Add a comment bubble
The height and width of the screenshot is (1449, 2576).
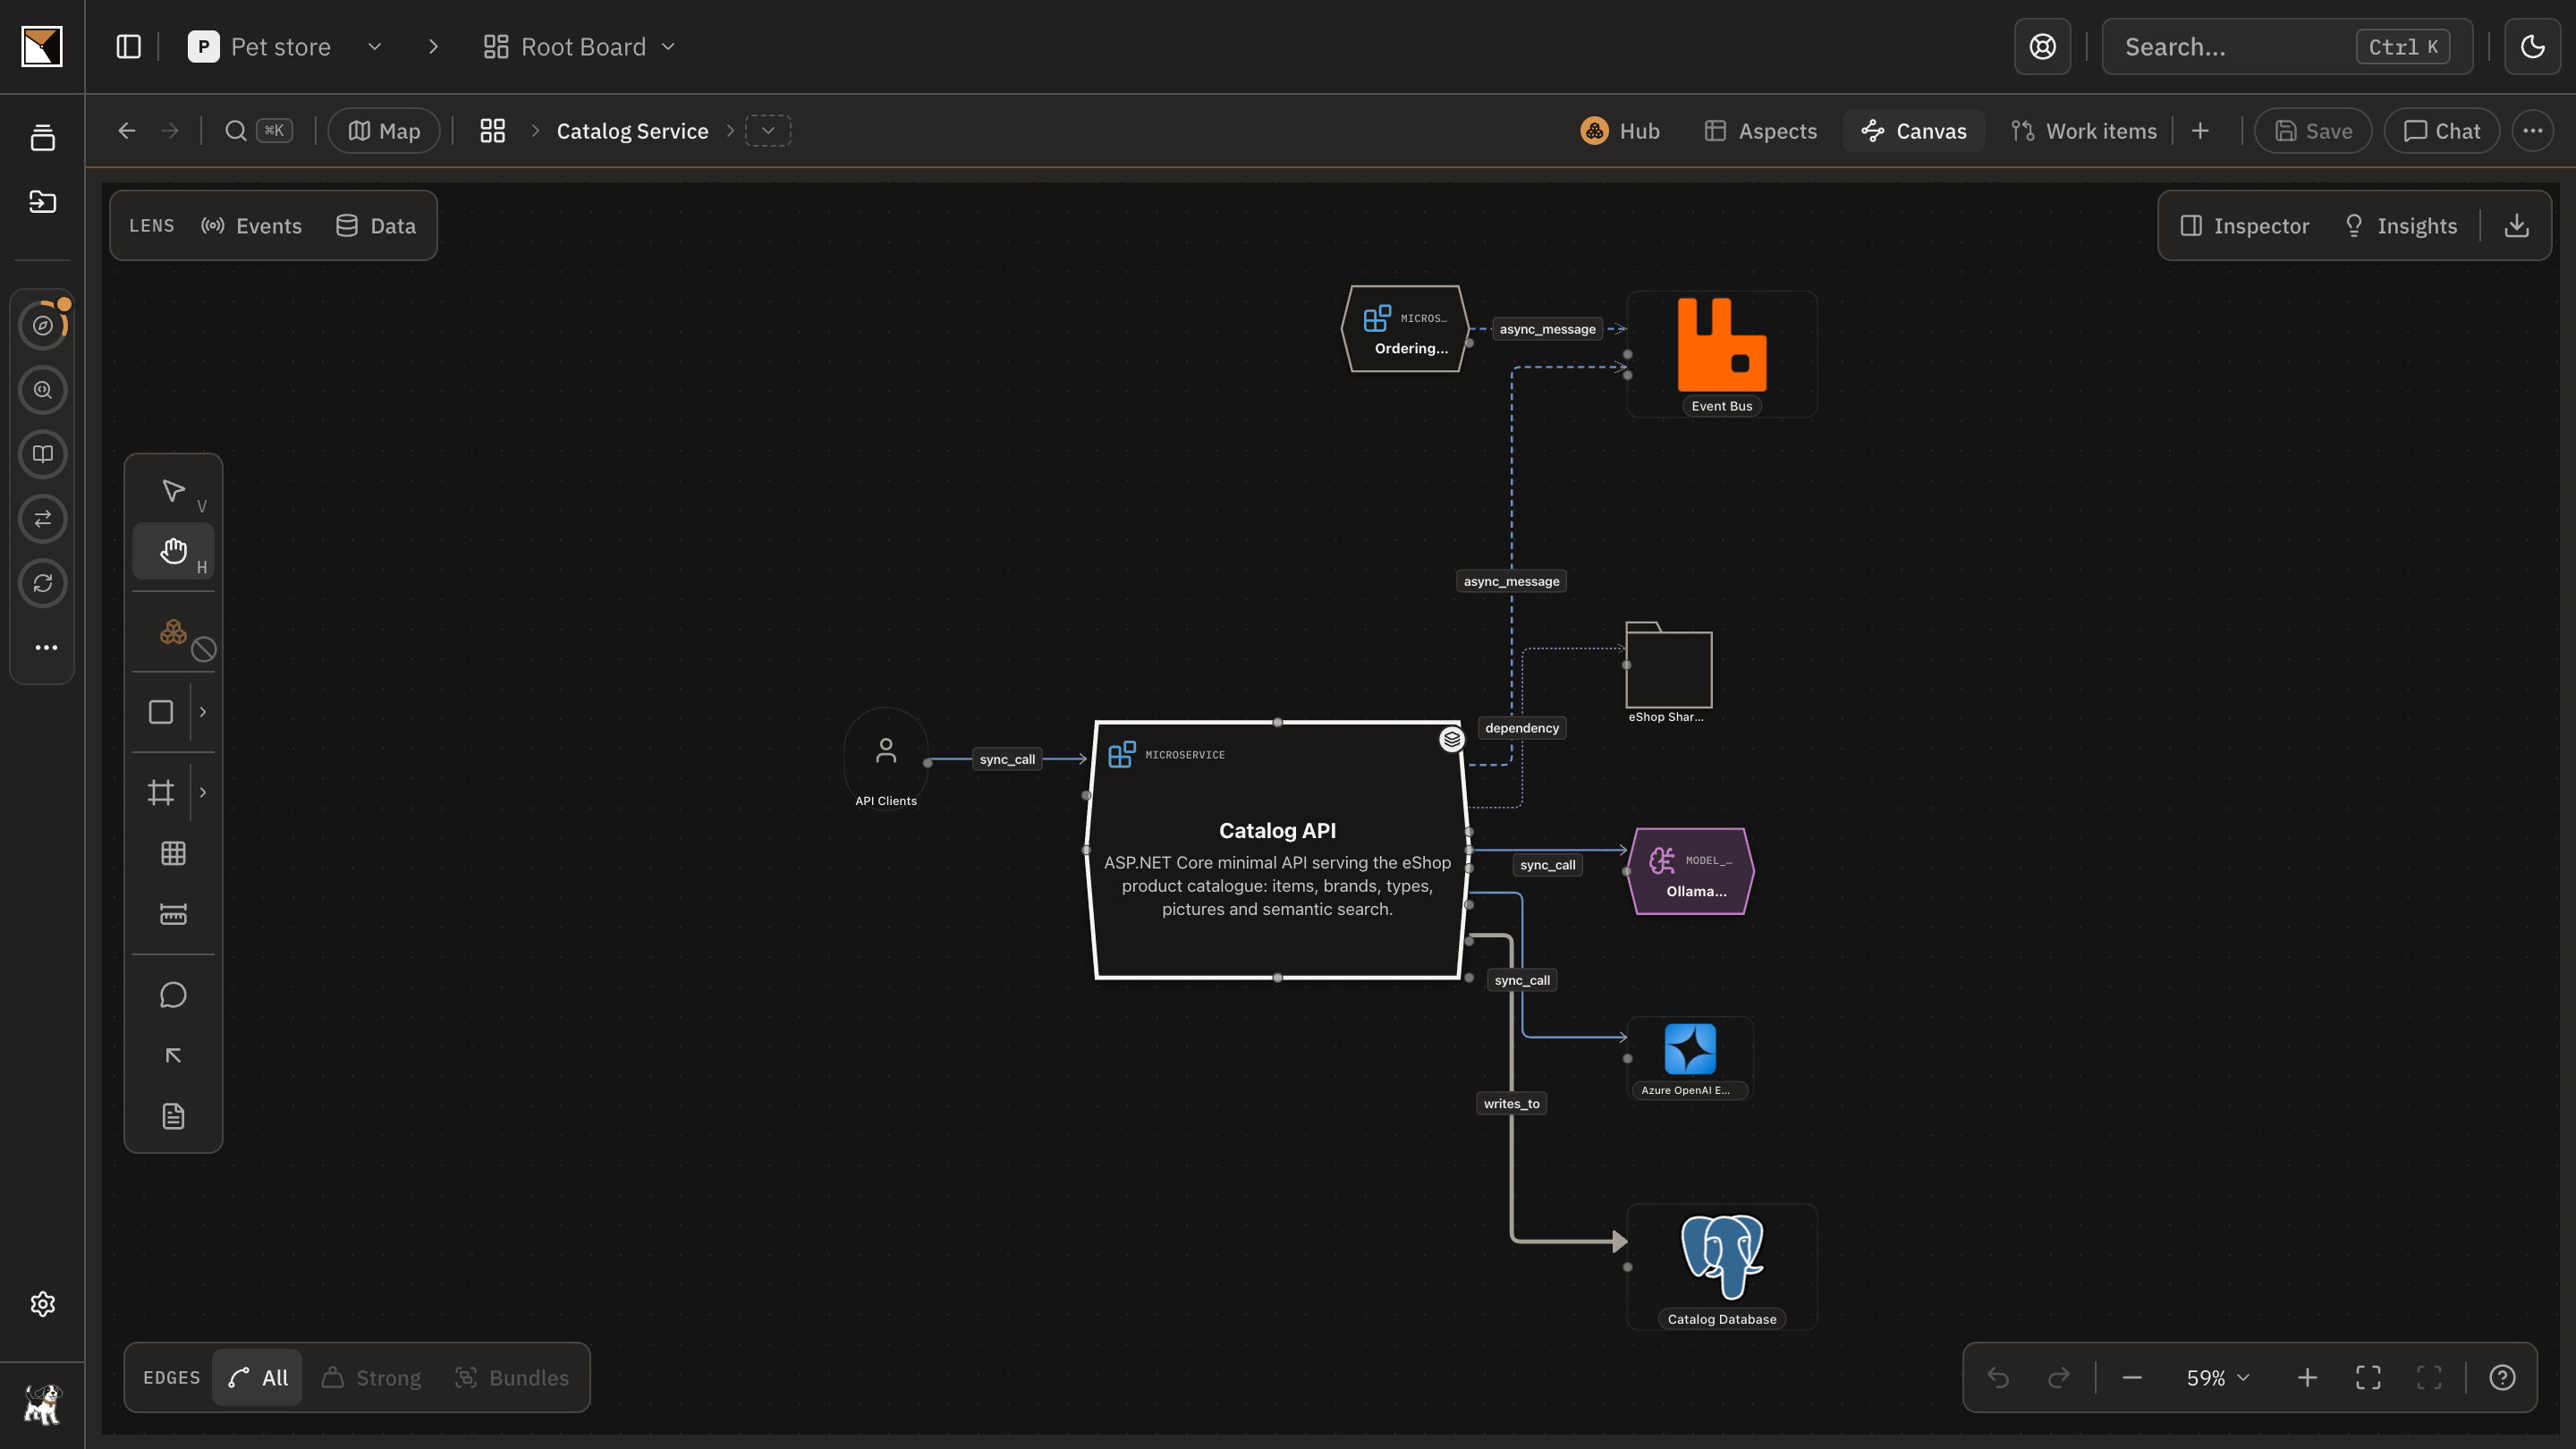tap(173, 995)
